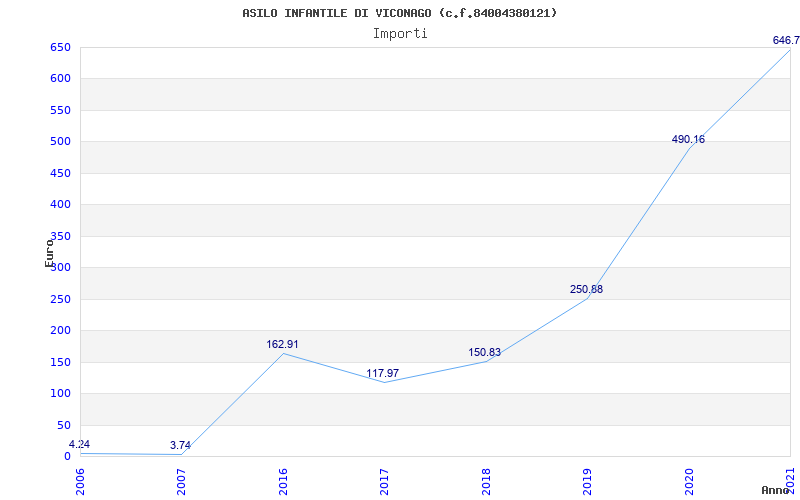Click the 2018 x-axis label
Image resolution: width=800 pixels, height=500 pixels.
click(486, 482)
